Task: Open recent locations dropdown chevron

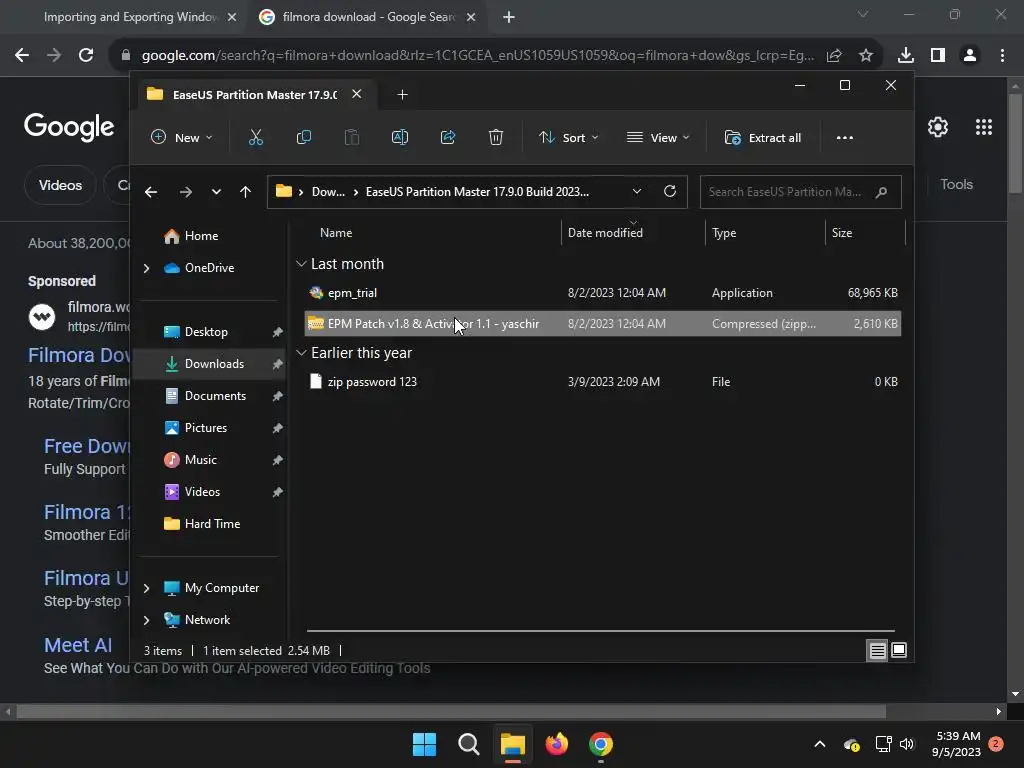Action: pos(216,192)
